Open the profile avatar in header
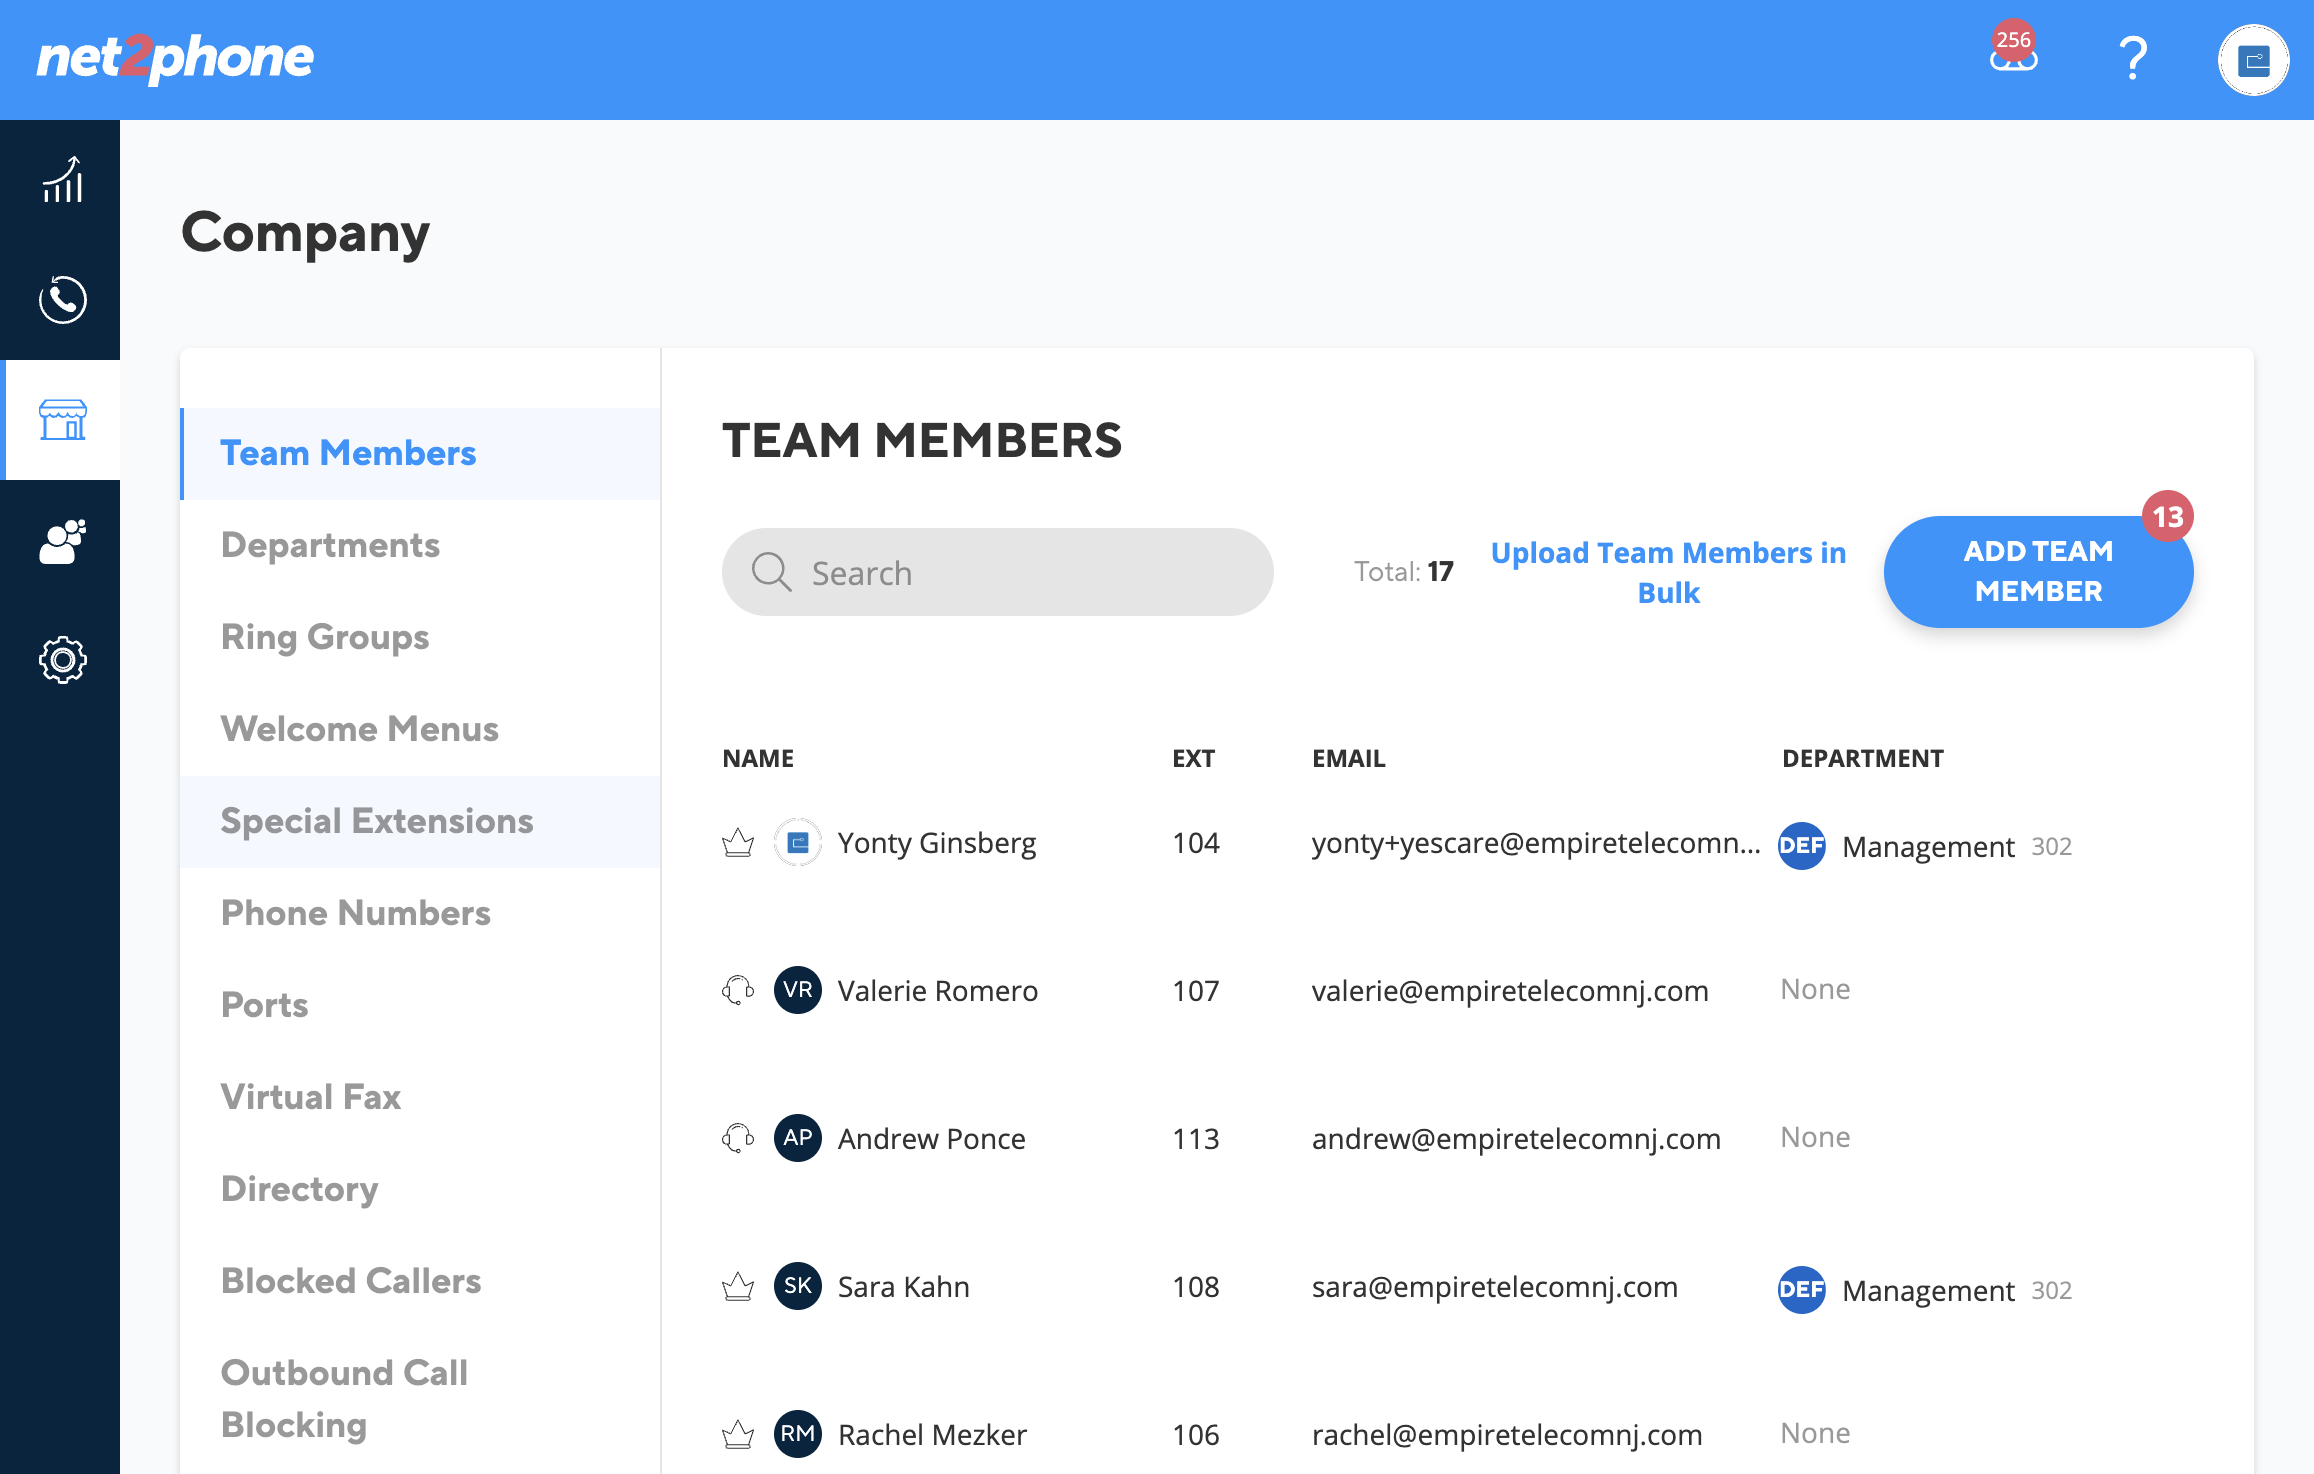The height and width of the screenshot is (1474, 2314). pos(2253,60)
